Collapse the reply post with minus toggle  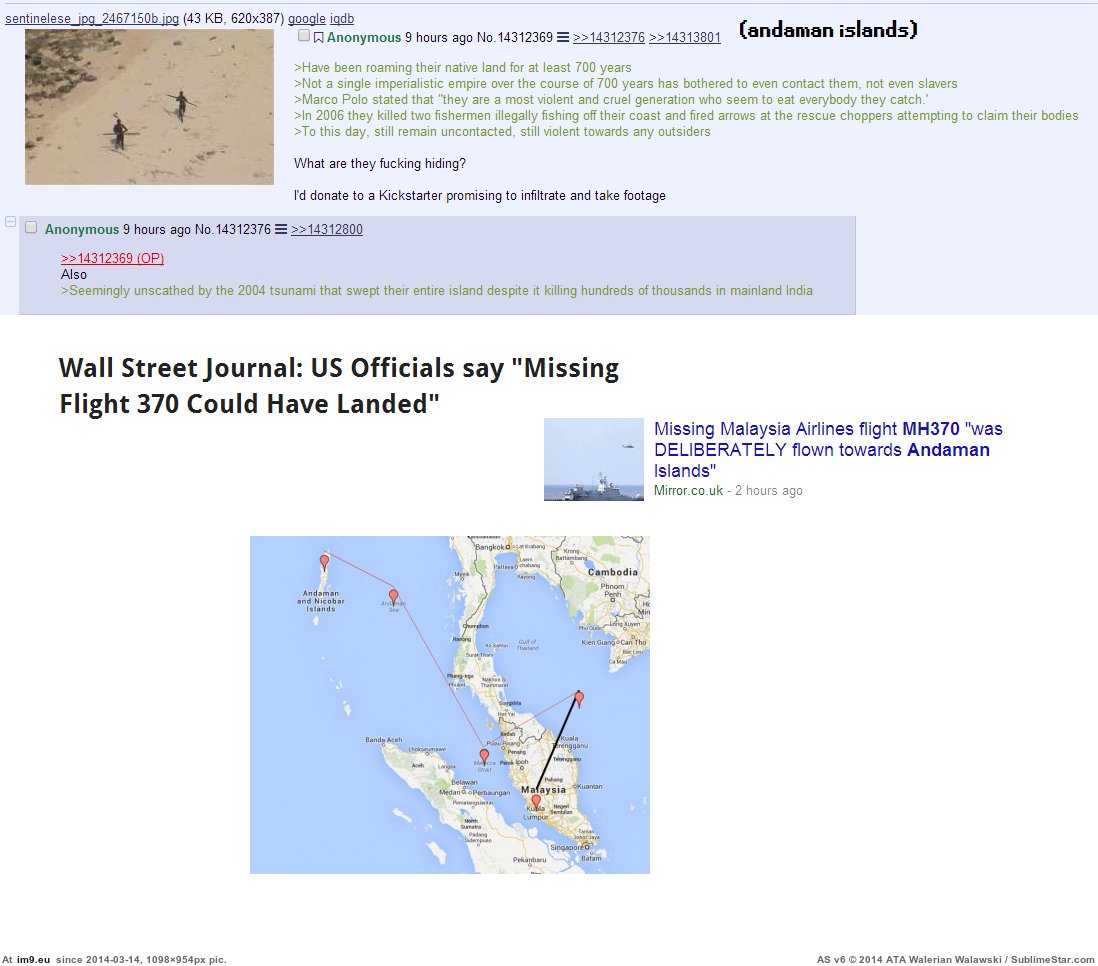tap(11, 222)
